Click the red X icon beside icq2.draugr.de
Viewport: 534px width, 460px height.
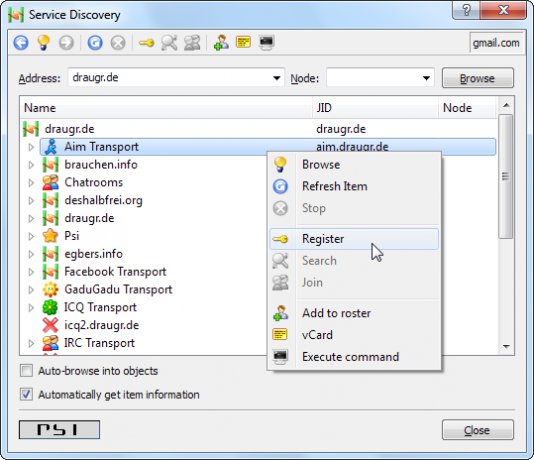(50, 325)
